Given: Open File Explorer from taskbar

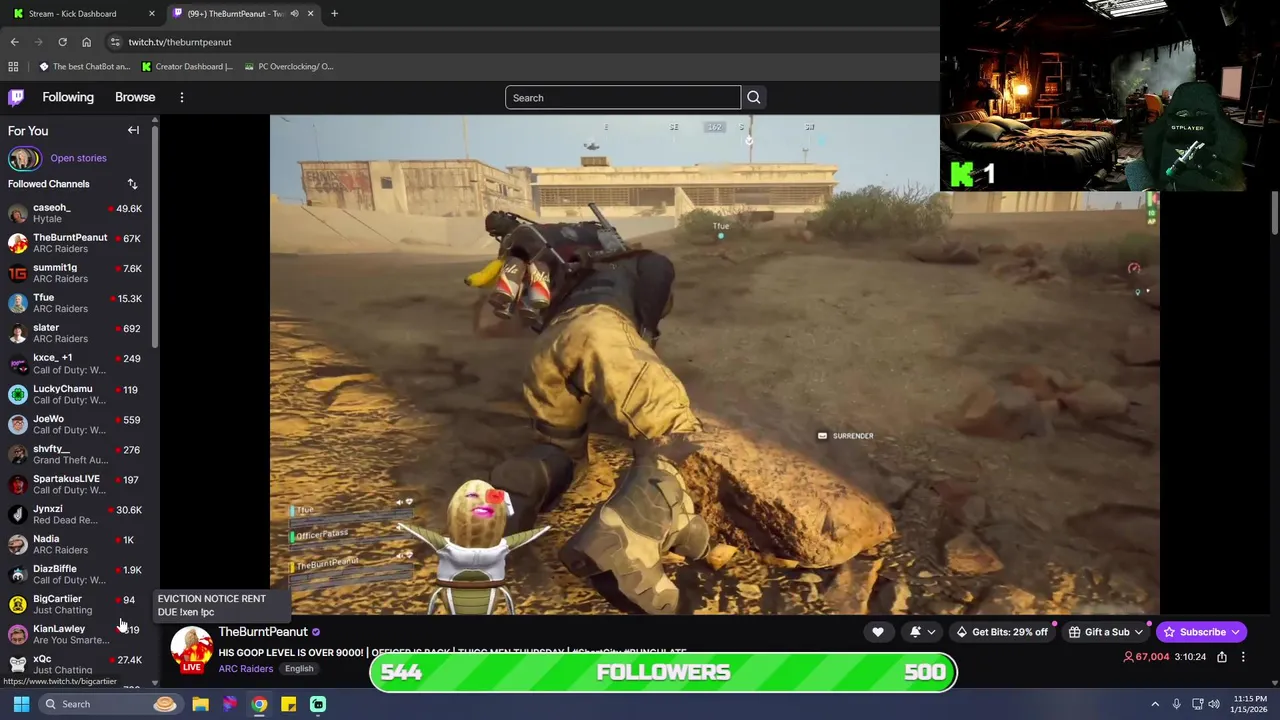Looking at the screenshot, I should tap(200, 704).
